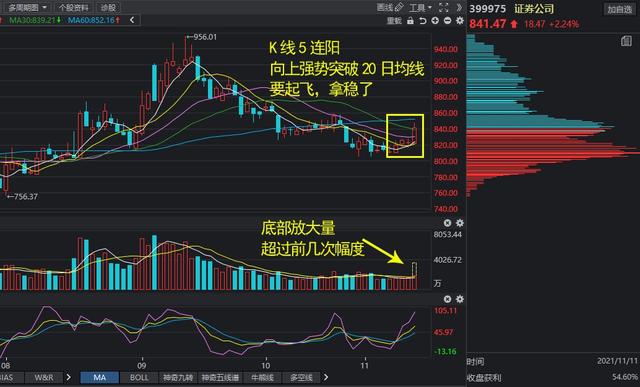Click the 10 month marker on time axis
The width and height of the screenshot is (640, 387).
(265, 365)
